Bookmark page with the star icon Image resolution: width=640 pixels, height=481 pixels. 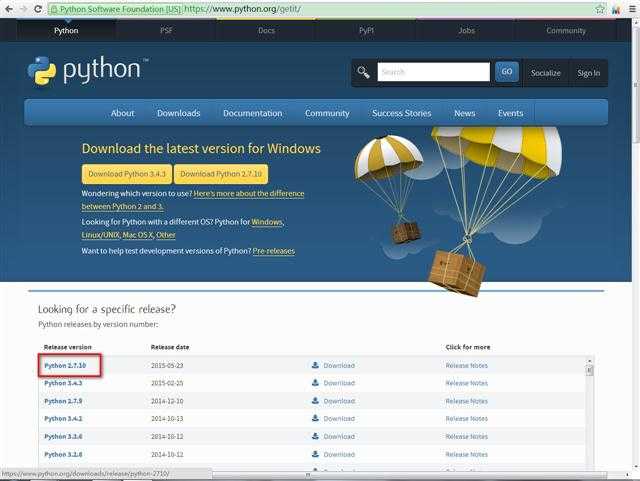600,9
